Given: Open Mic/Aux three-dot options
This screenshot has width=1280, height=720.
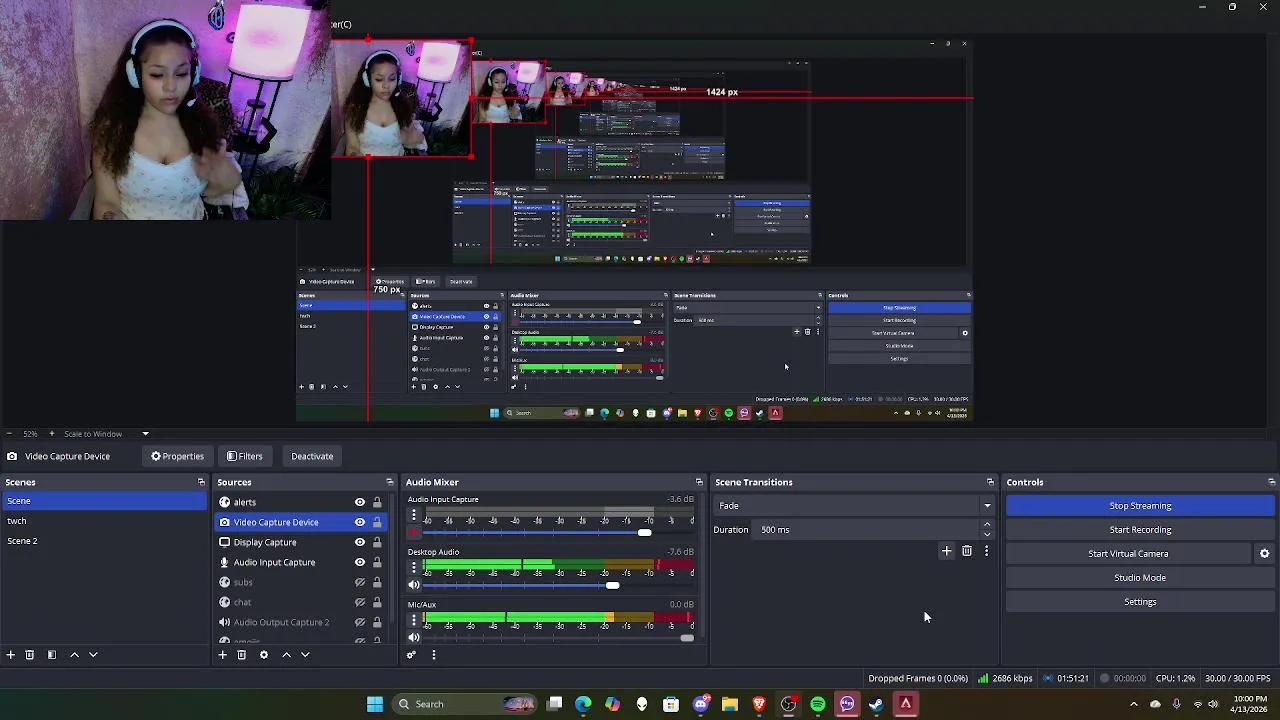Looking at the screenshot, I should point(414,620).
